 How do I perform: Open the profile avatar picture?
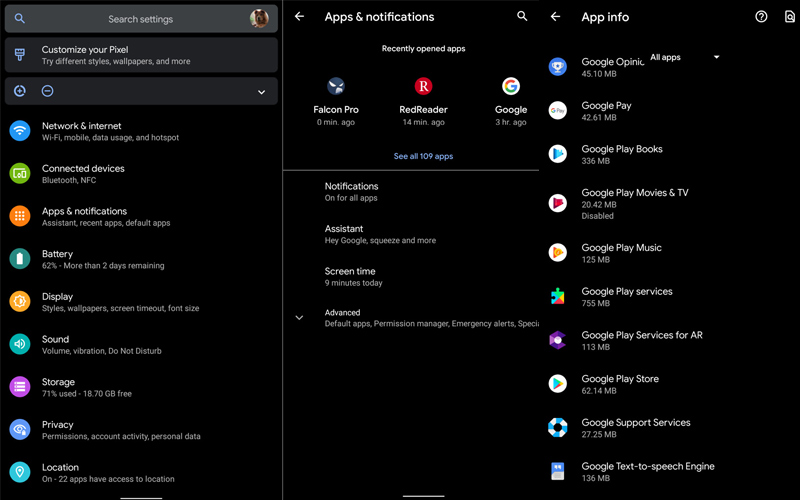259,18
